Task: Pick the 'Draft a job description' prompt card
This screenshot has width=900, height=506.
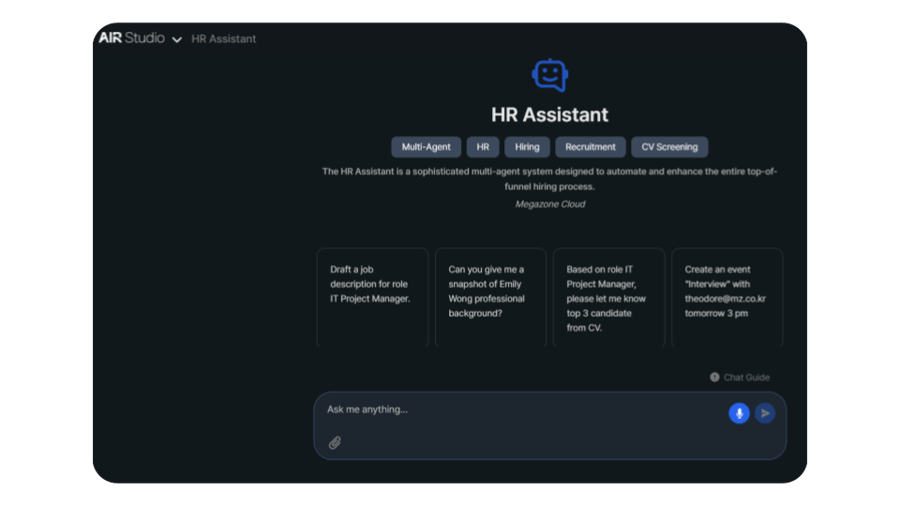Action: 372,297
